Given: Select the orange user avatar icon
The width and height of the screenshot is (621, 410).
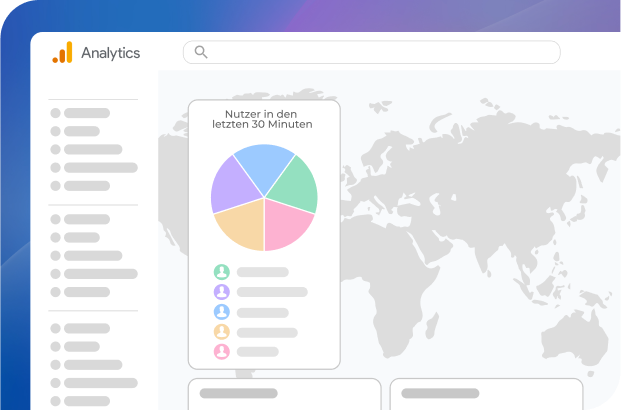Looking at the screenshot, I should point(221,332).
